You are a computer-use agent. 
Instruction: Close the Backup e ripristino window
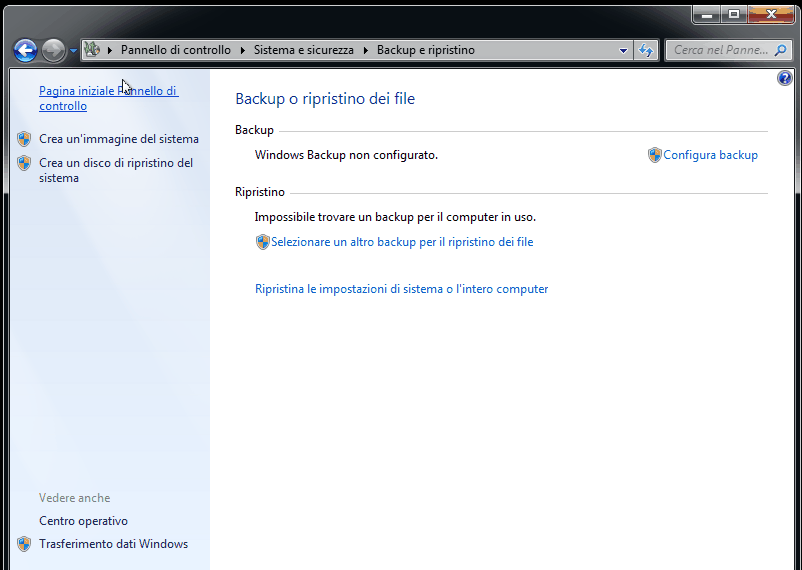click(x=771, y=14)
